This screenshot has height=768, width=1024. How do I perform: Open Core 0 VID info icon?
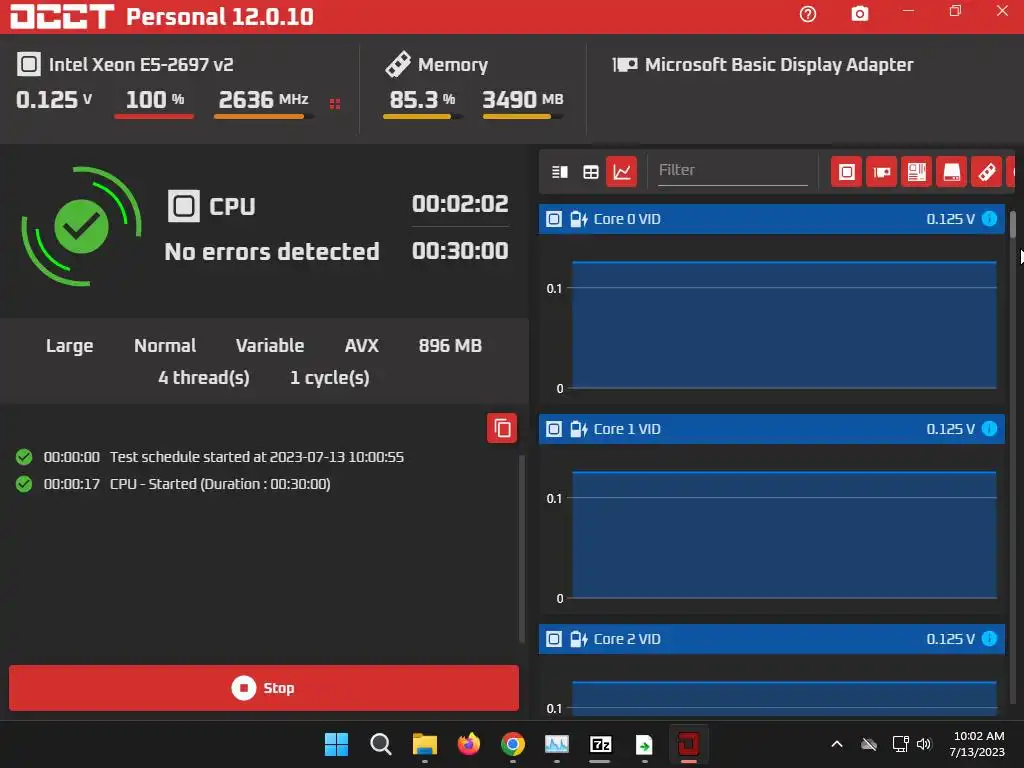989,219
